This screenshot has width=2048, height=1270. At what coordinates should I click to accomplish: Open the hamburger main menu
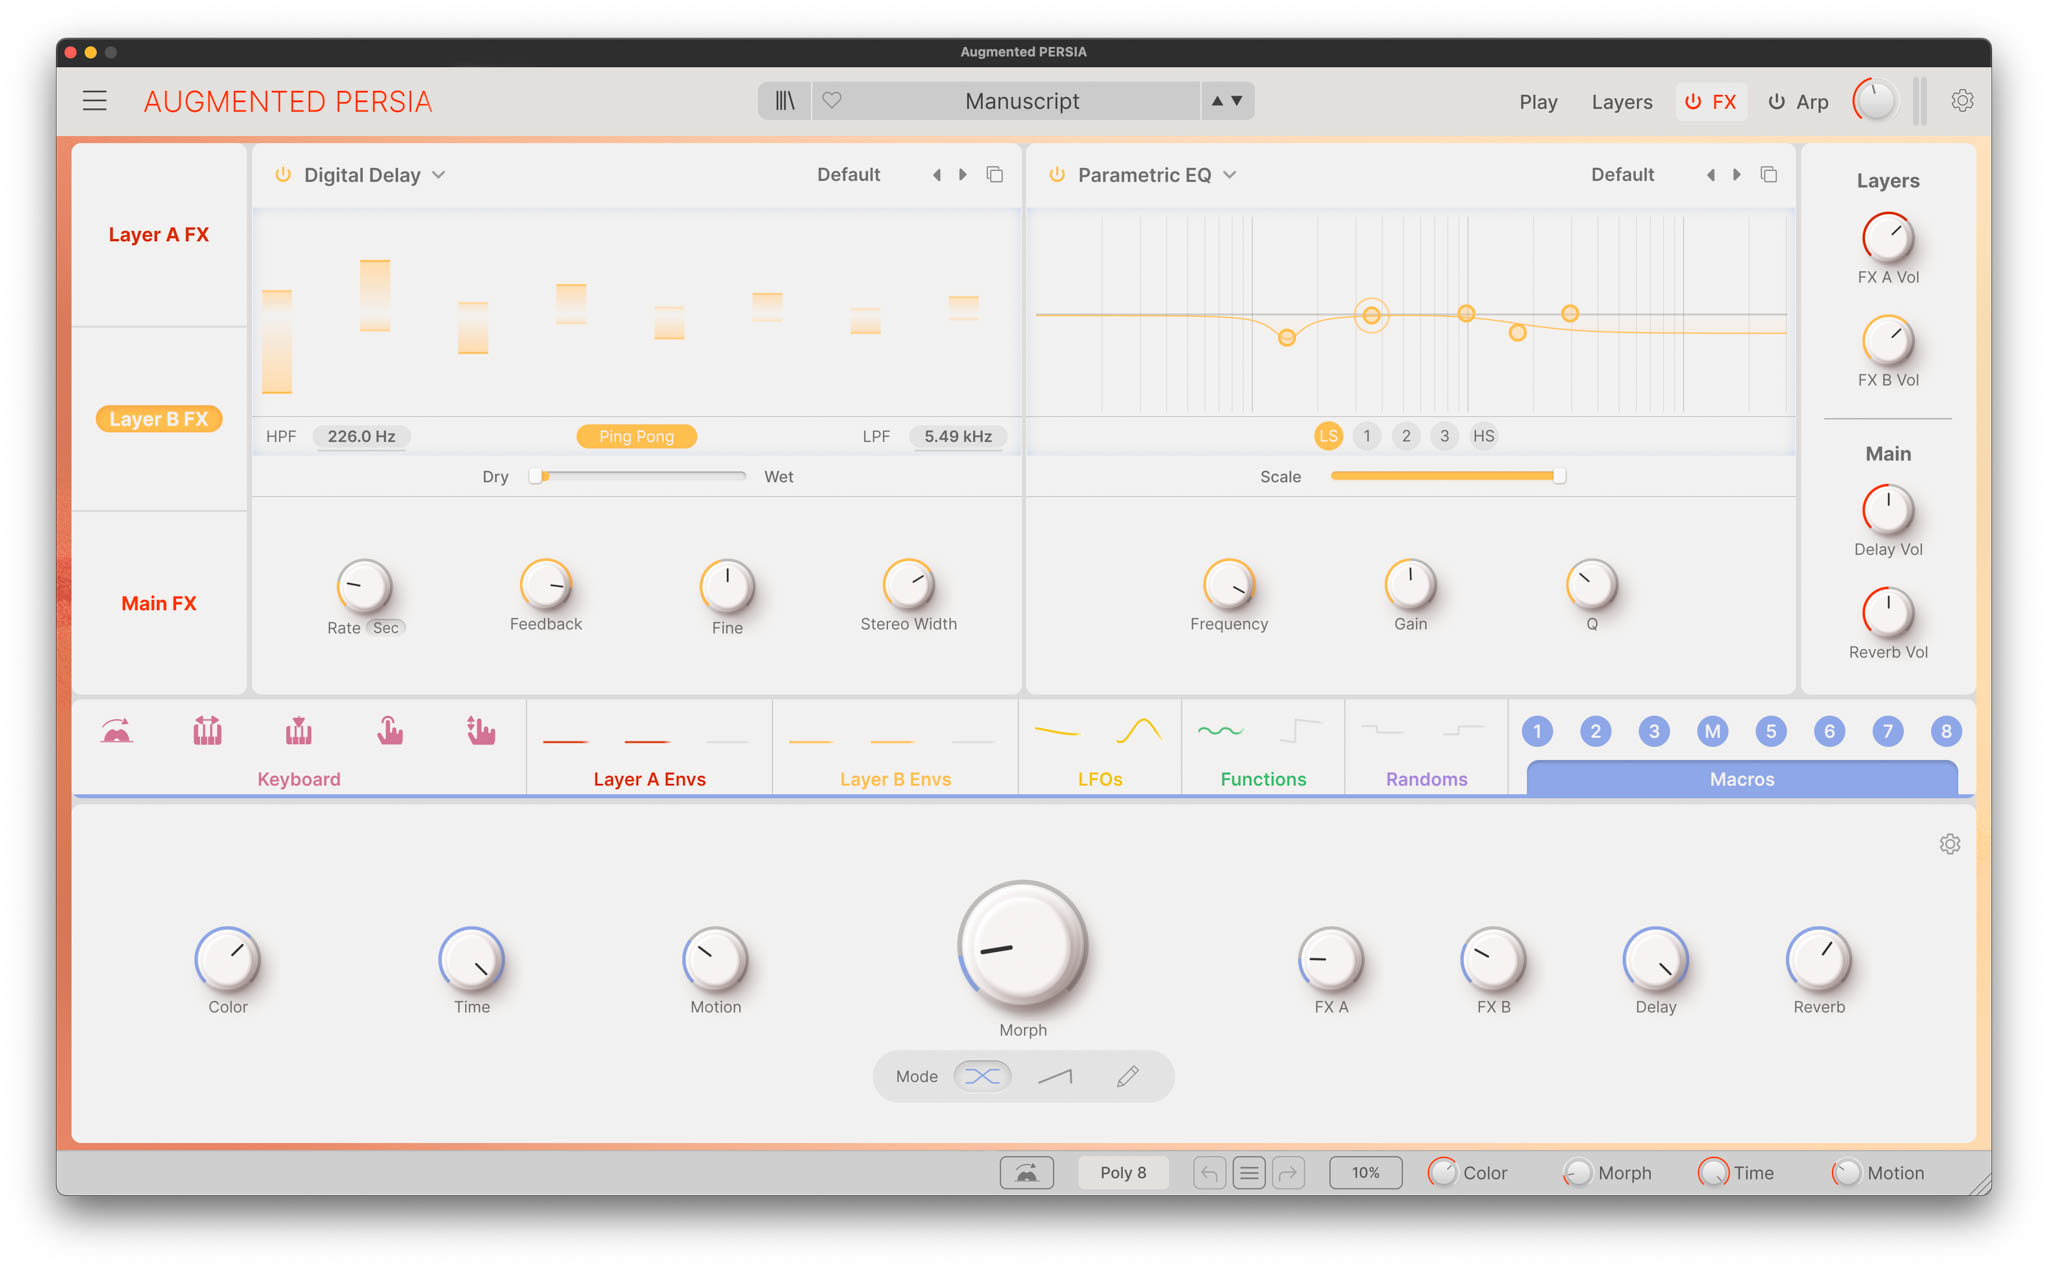[95, 101]
